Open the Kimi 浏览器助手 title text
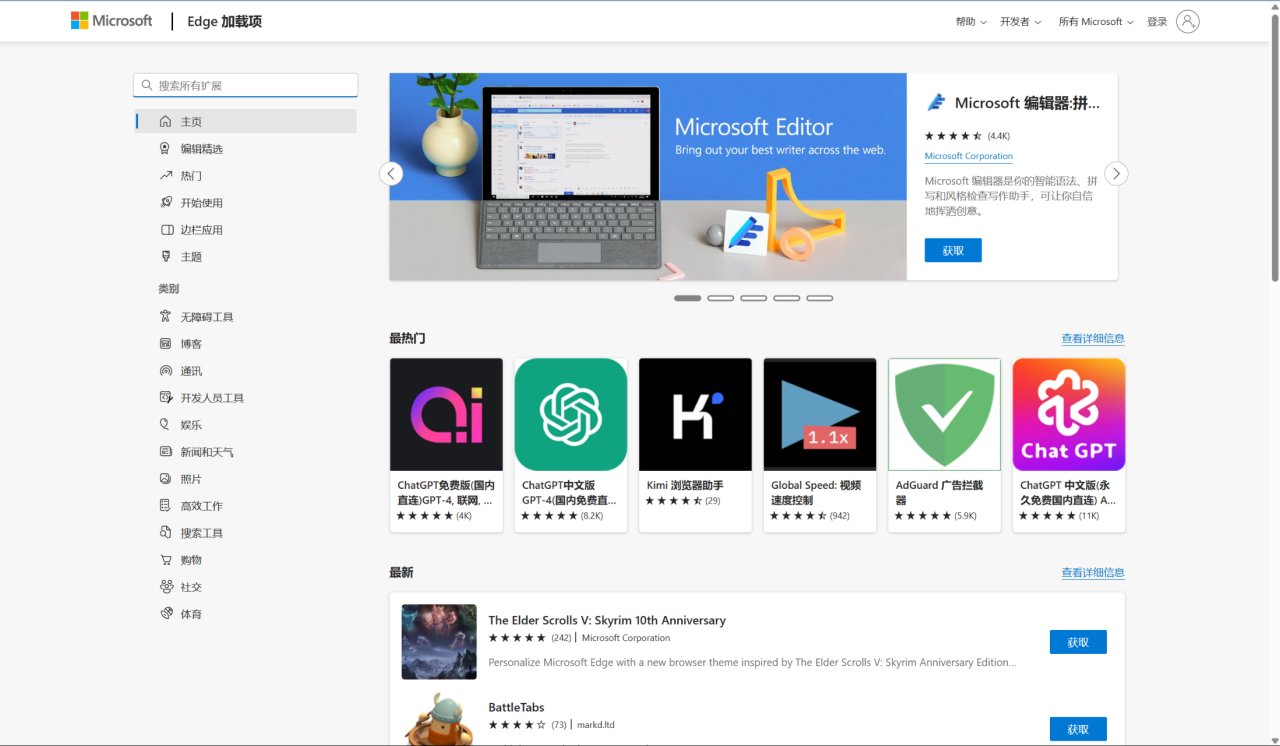 [x=685, y=485]
